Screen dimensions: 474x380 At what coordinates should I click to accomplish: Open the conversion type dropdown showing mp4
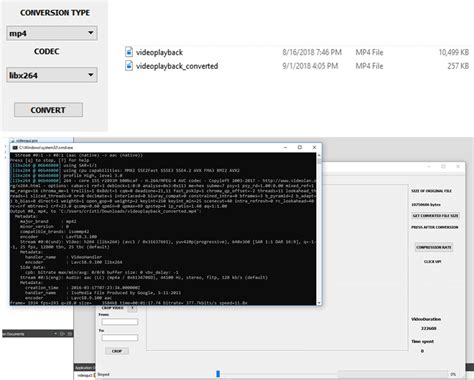coord(52,33)
